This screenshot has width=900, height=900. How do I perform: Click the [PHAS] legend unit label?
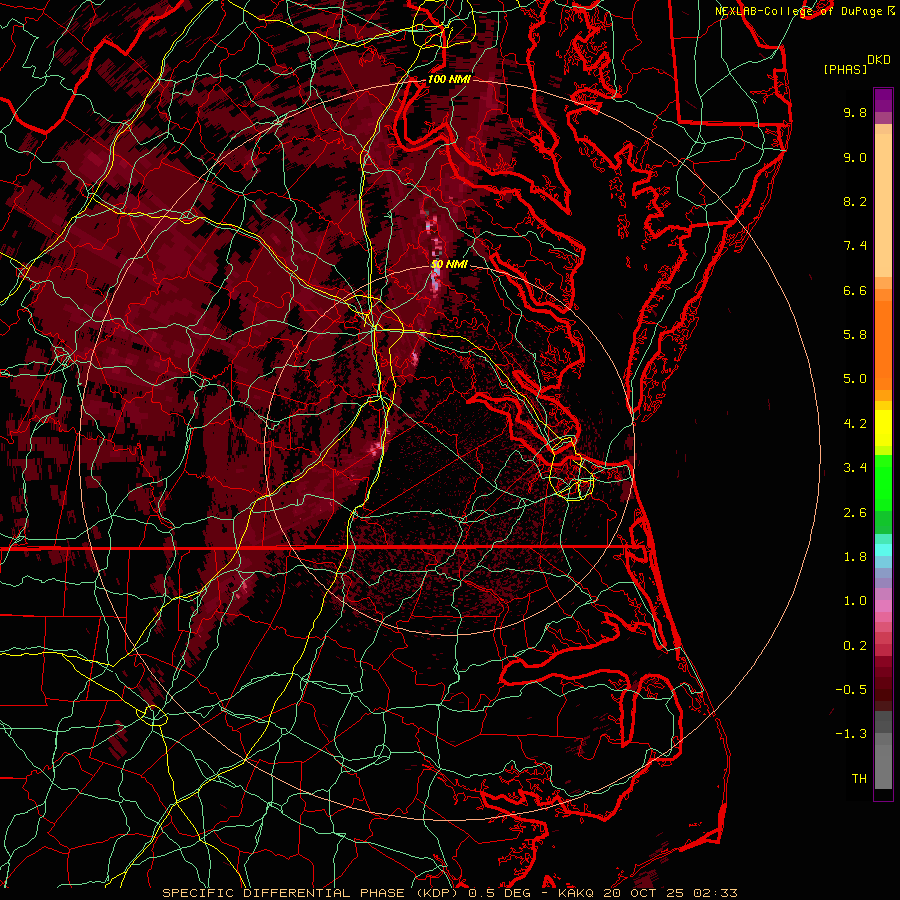[x=845, y=70]
